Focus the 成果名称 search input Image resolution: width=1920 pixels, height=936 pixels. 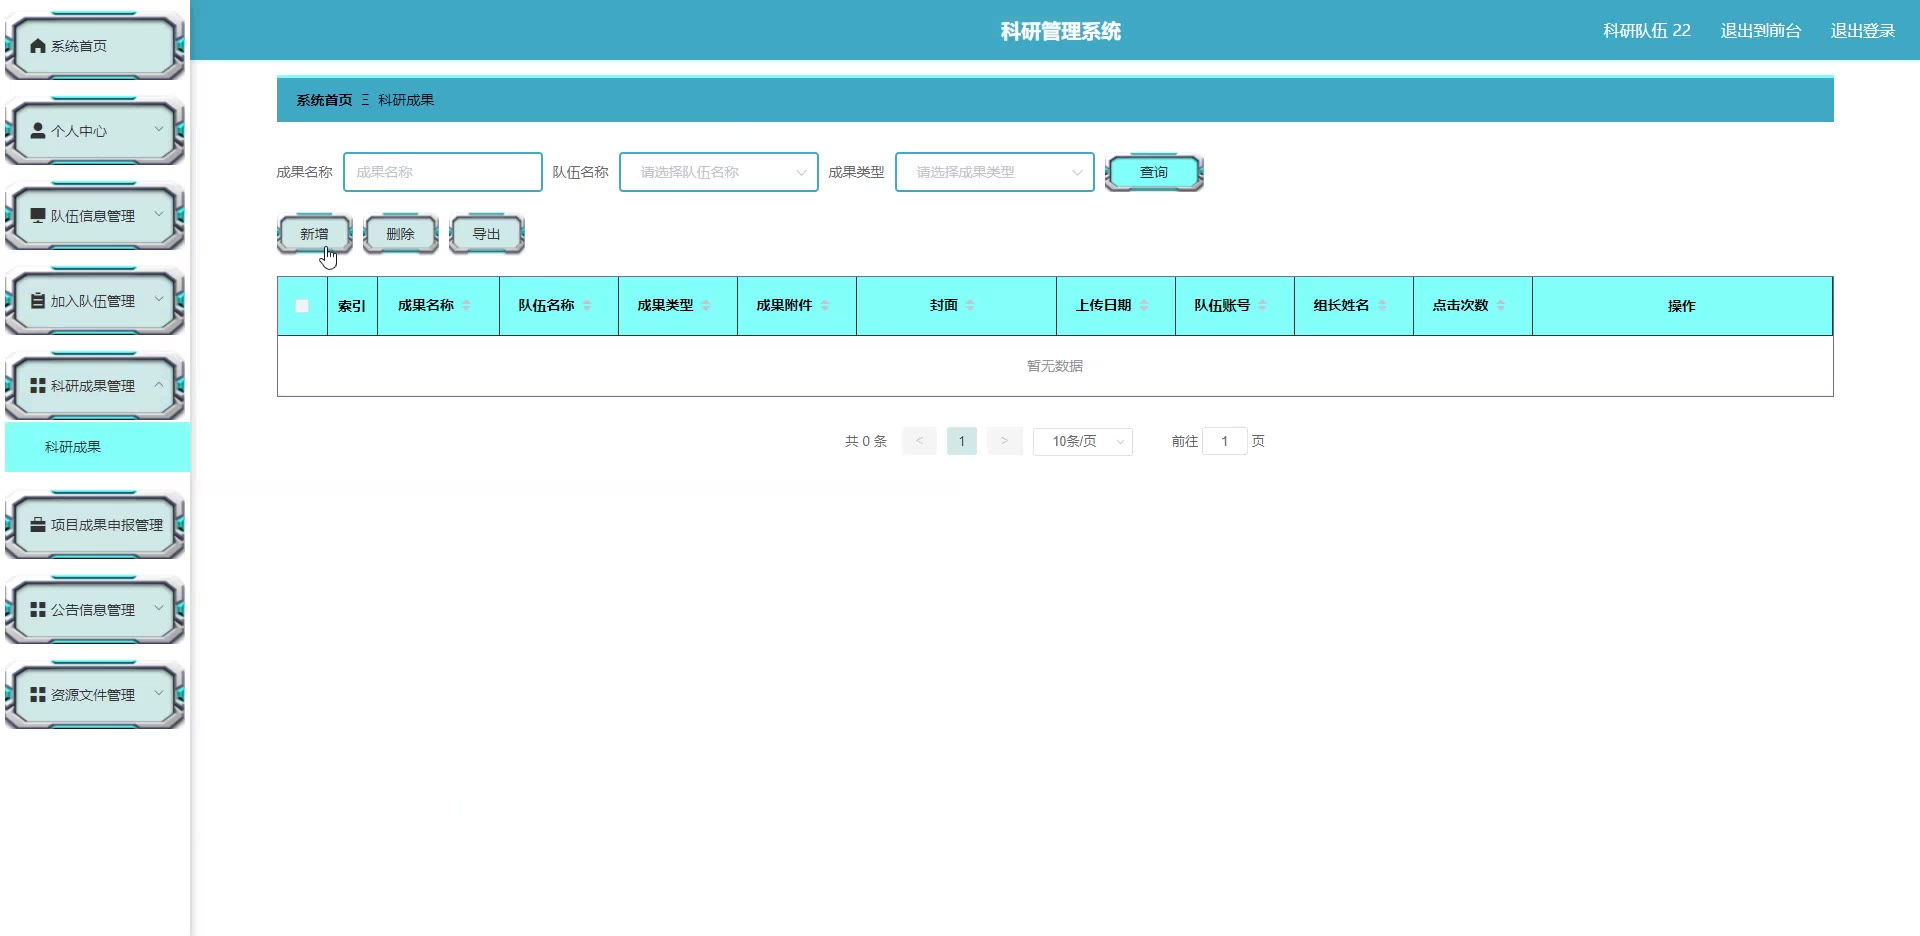[x=443, y=172]
